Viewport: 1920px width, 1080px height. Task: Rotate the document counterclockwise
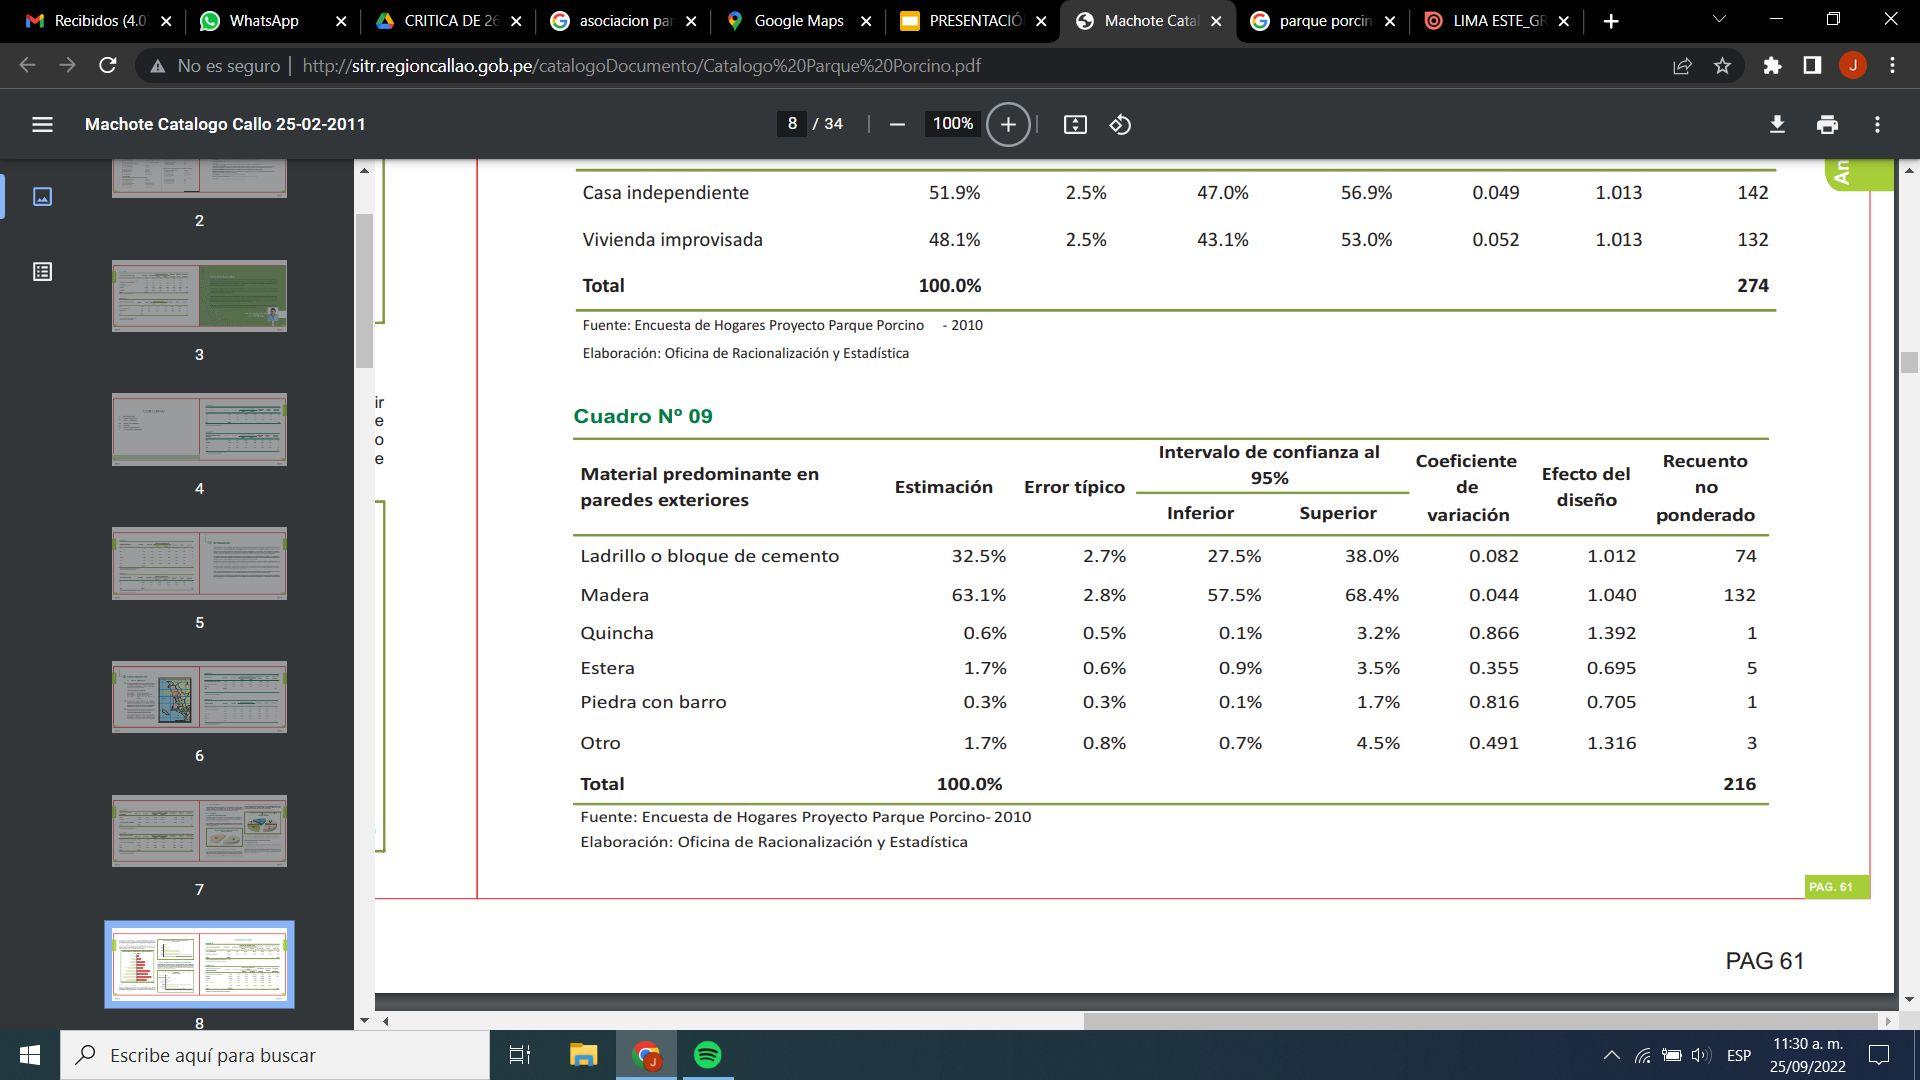(x=1120, y=124)
